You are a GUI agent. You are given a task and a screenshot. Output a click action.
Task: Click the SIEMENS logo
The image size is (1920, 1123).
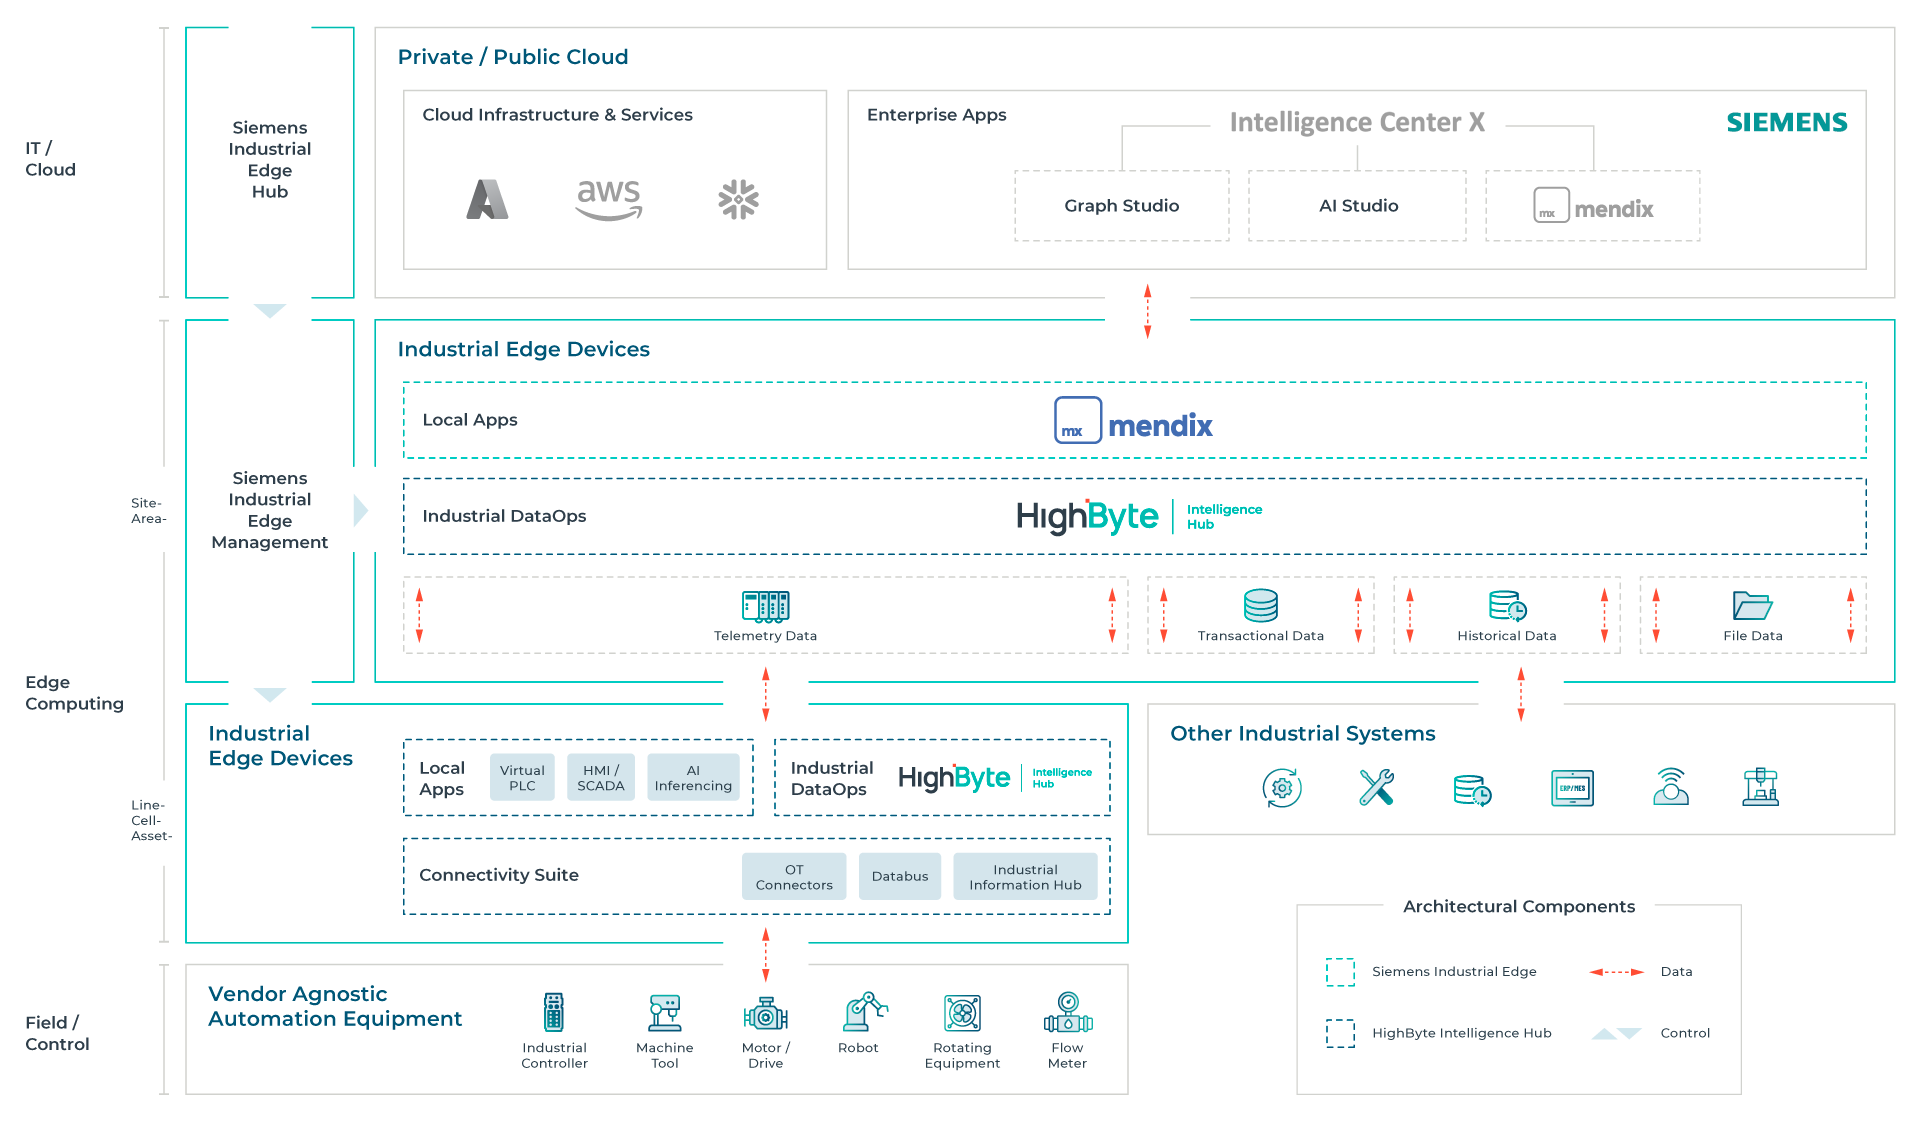1787,122
